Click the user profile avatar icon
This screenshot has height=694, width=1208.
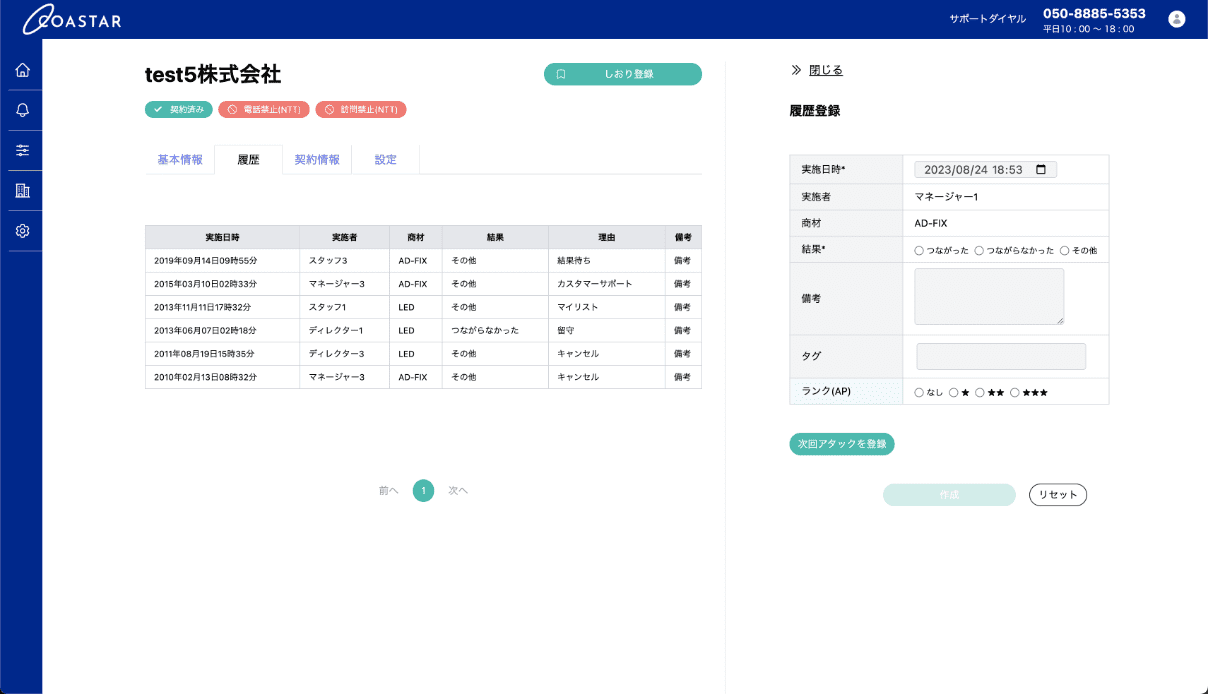pos(1176,19)
